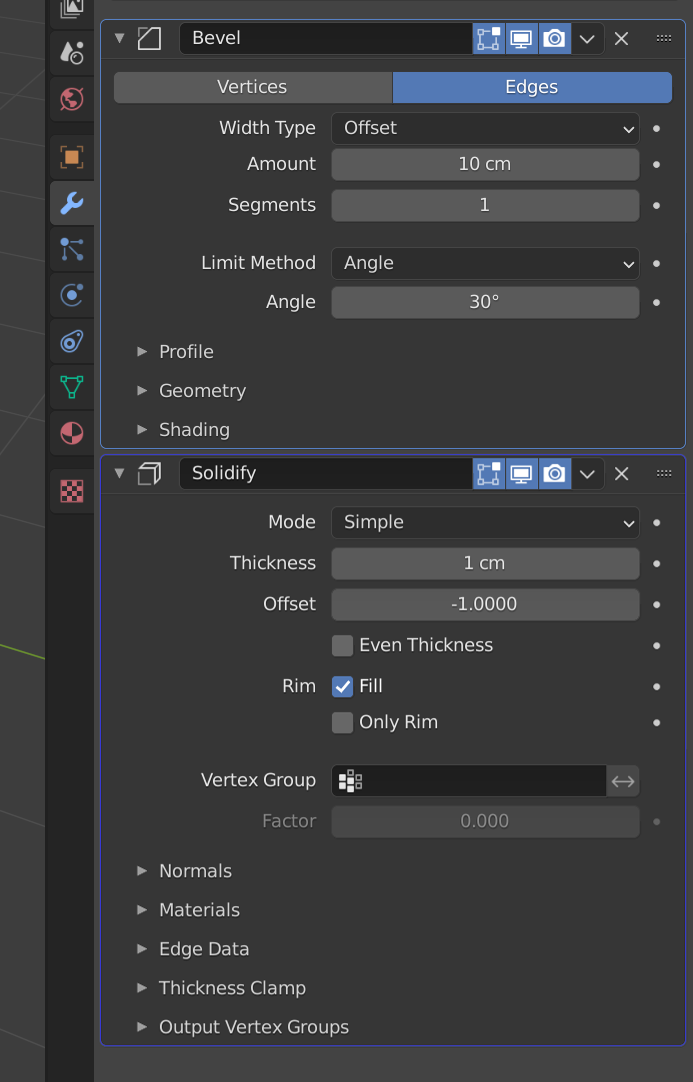The height and width of the screenshot is (1082, 693).
Task: Remove the Solidify modifier
Action: tap(621, 473)
